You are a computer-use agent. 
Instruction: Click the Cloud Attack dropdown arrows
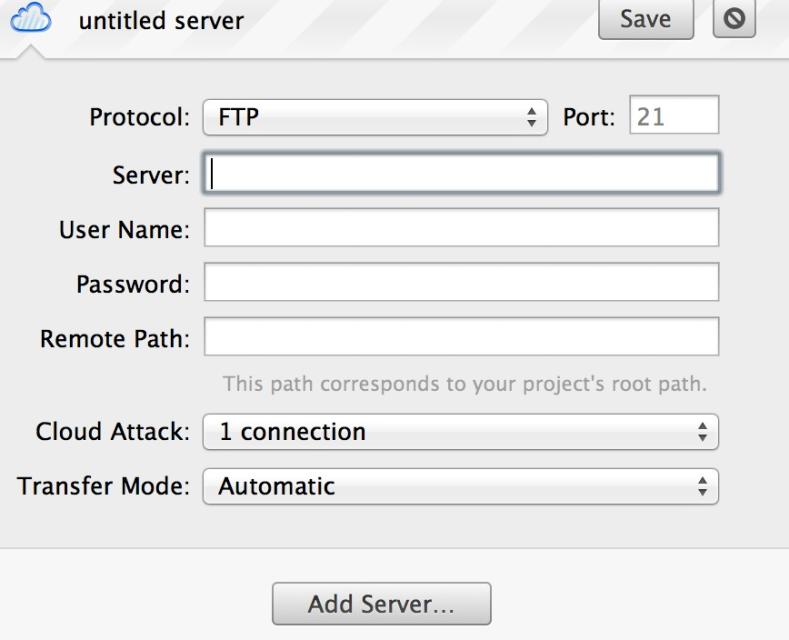pyautogui.click(x=702, y=432)
